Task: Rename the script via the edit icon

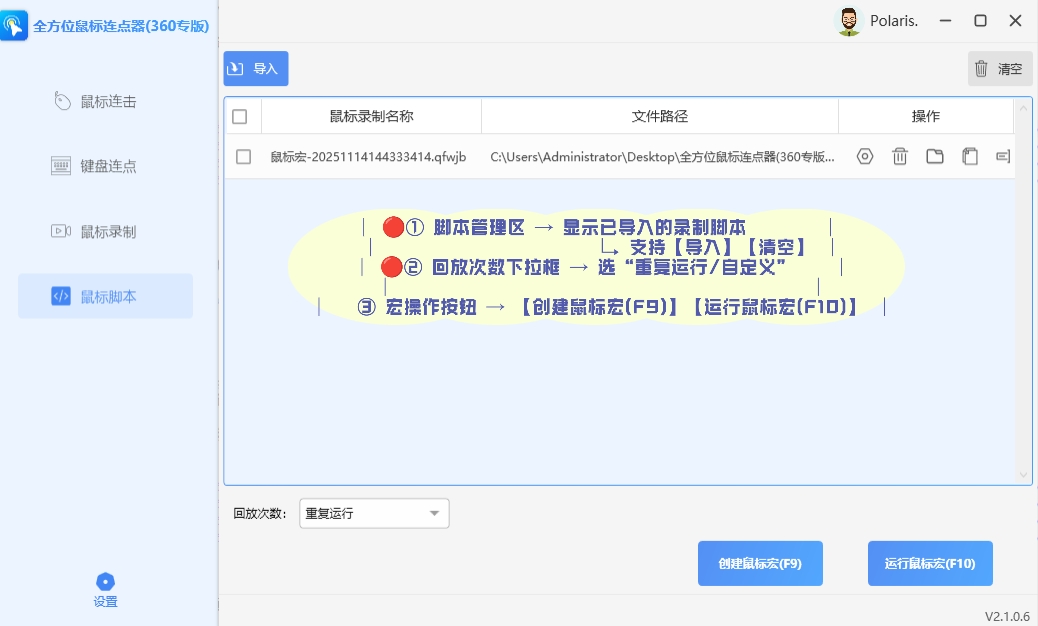Action: [x=1005, y=156]
